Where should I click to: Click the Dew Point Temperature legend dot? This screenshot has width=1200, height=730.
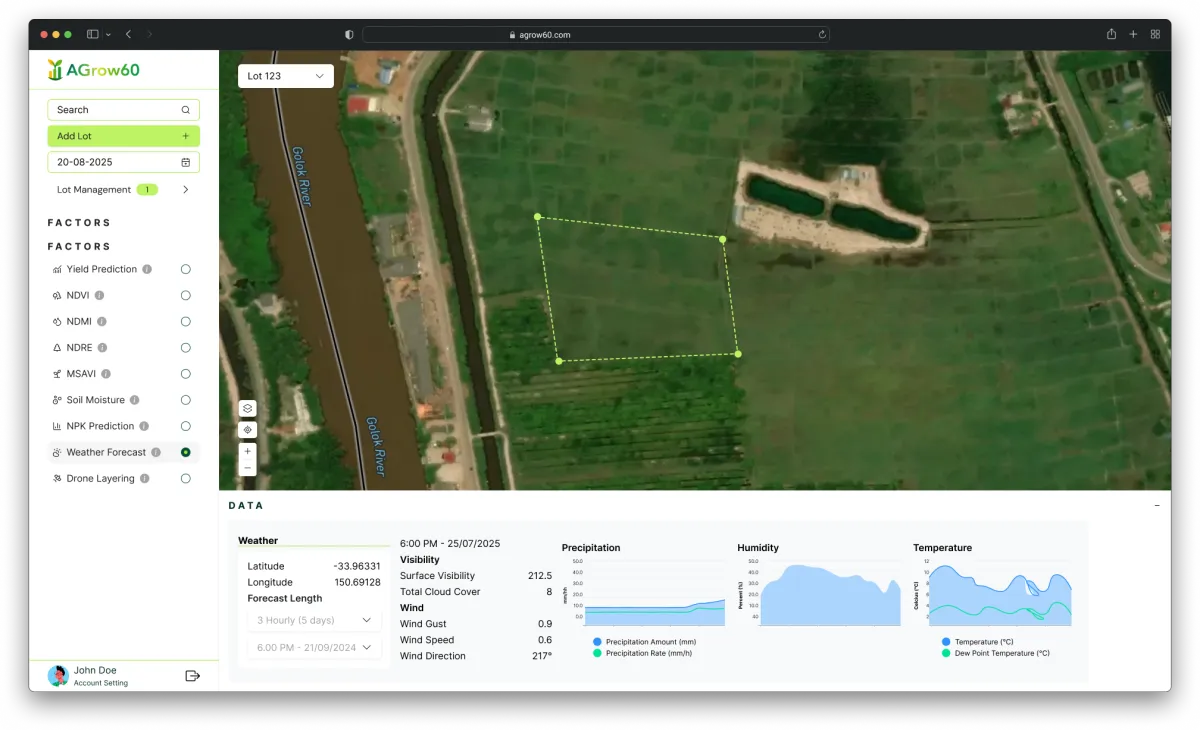pos(946,653)
